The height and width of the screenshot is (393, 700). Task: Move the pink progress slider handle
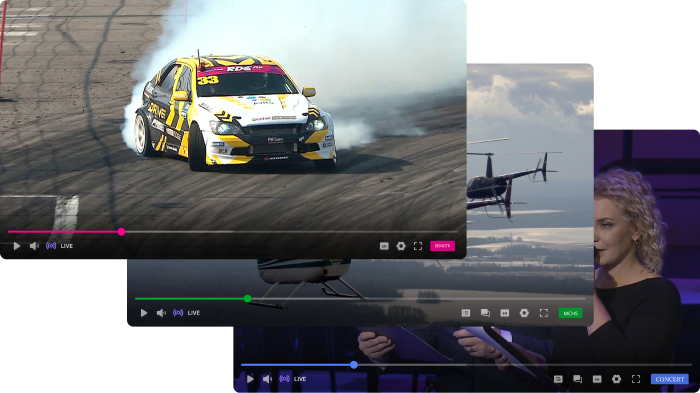click(x=121, y=232)
